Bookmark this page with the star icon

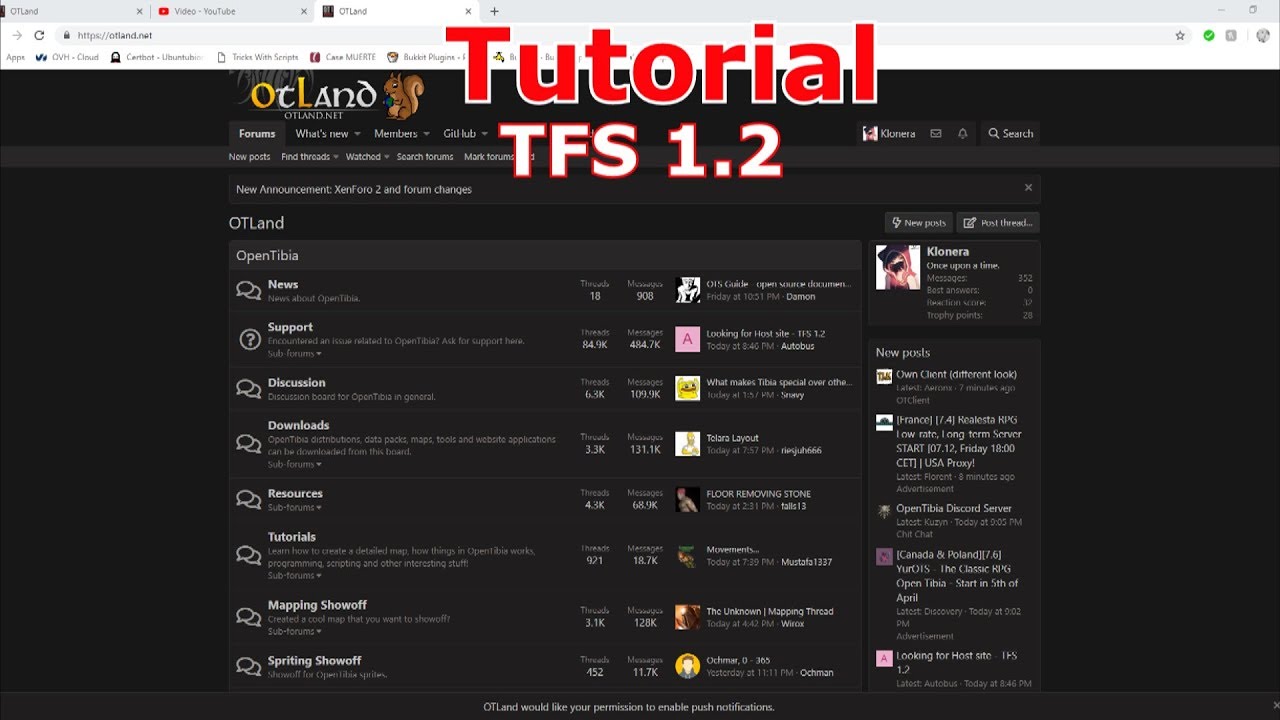1180,35
